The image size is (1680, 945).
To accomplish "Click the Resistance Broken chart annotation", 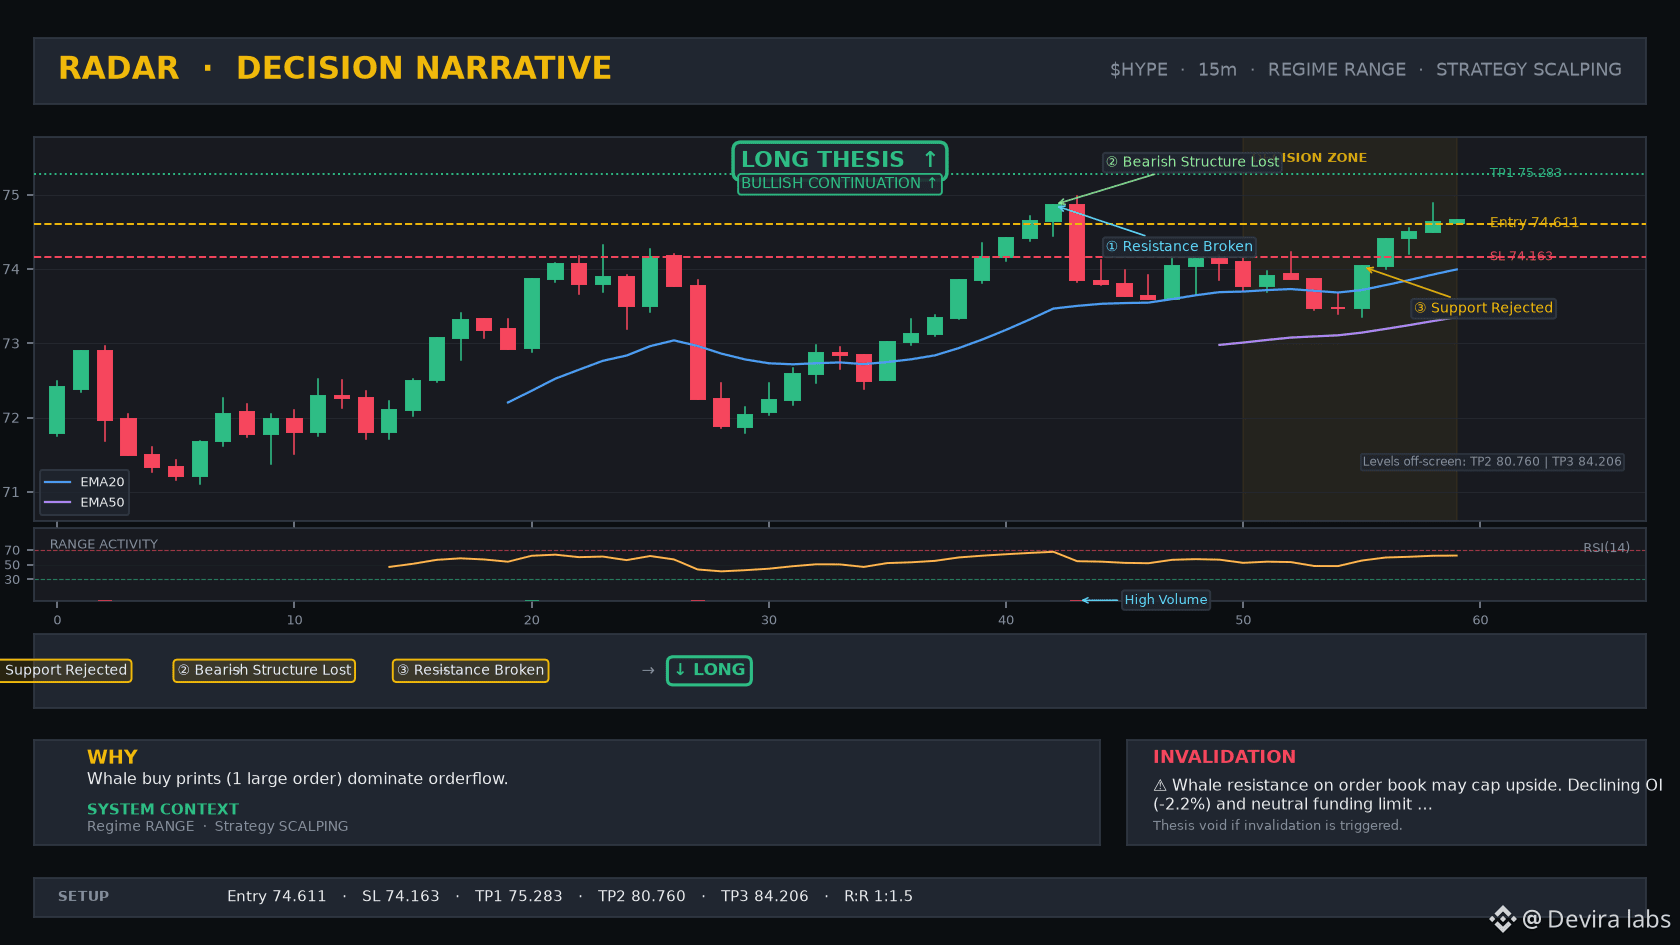I will tap(1179, 246).
